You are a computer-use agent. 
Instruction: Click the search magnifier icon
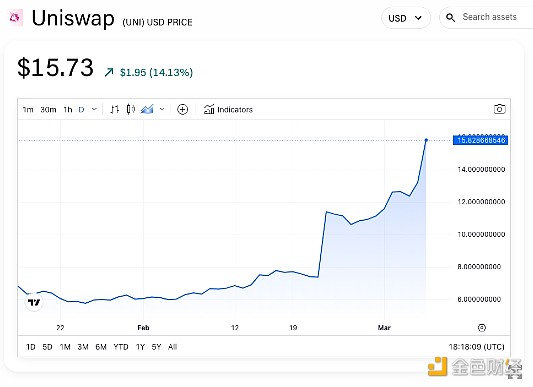tap(450, 18)
